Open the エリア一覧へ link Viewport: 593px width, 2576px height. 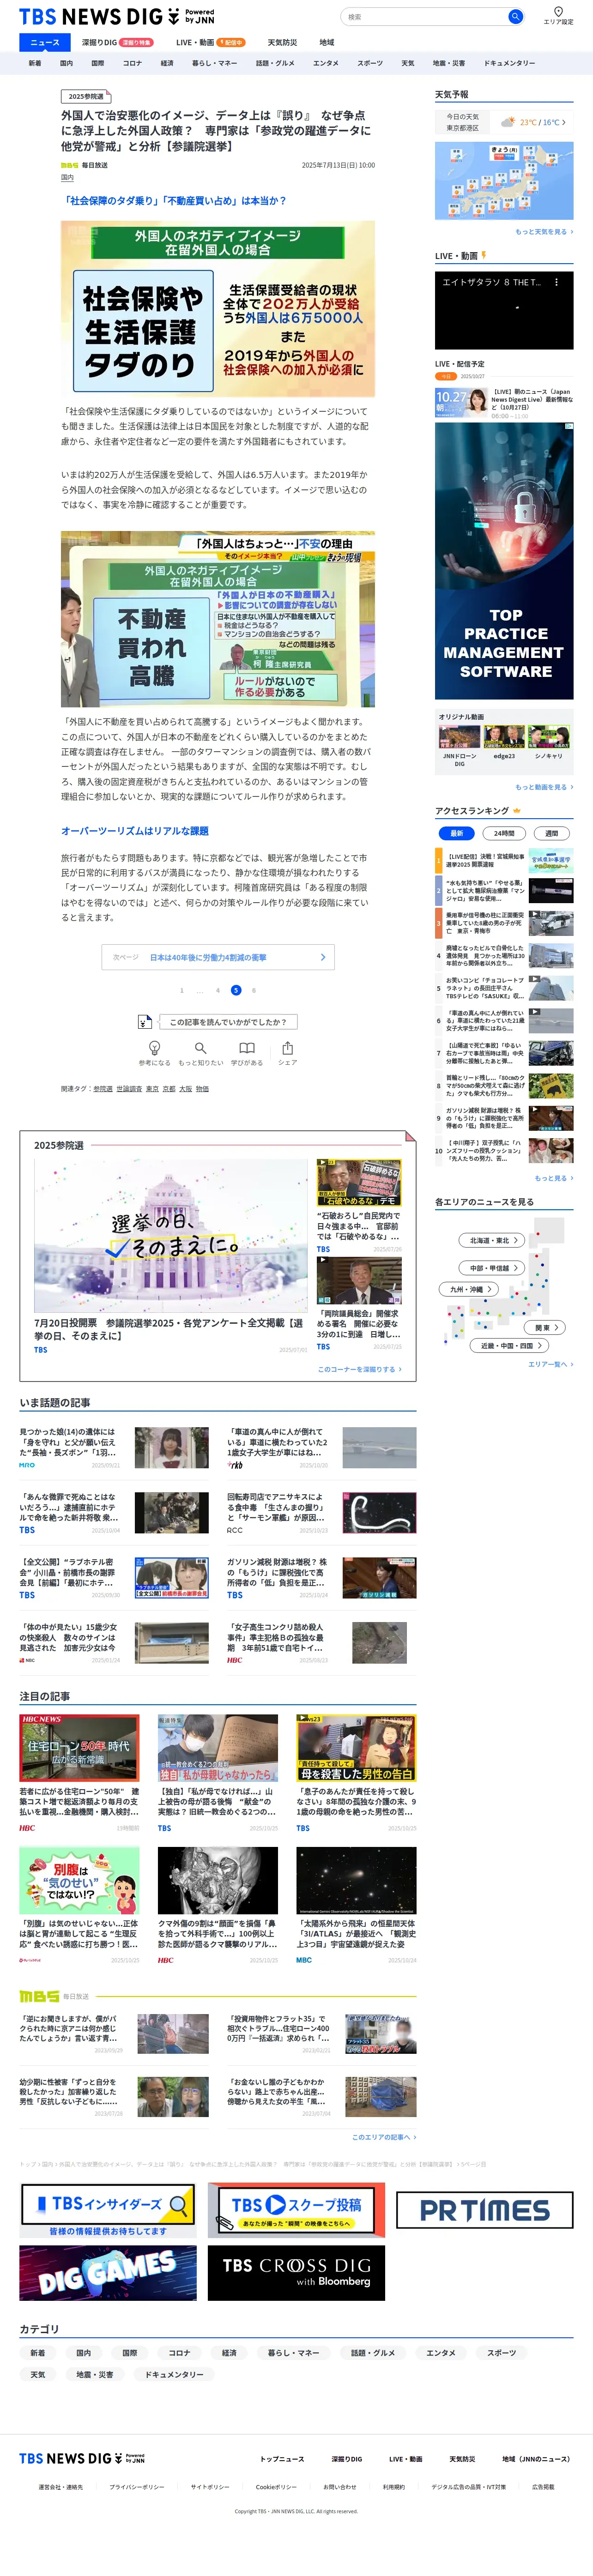(x=550, y=1364)
